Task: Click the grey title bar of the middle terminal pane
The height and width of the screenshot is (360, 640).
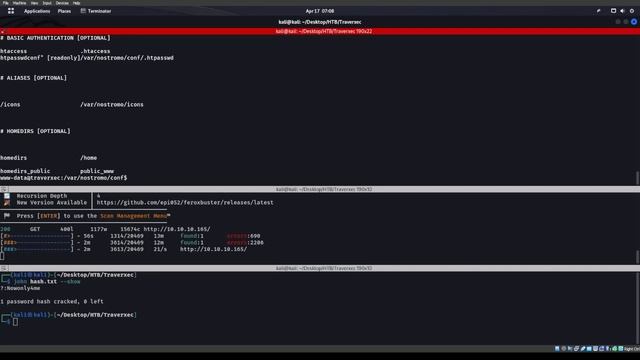Action: coord(320,189)
